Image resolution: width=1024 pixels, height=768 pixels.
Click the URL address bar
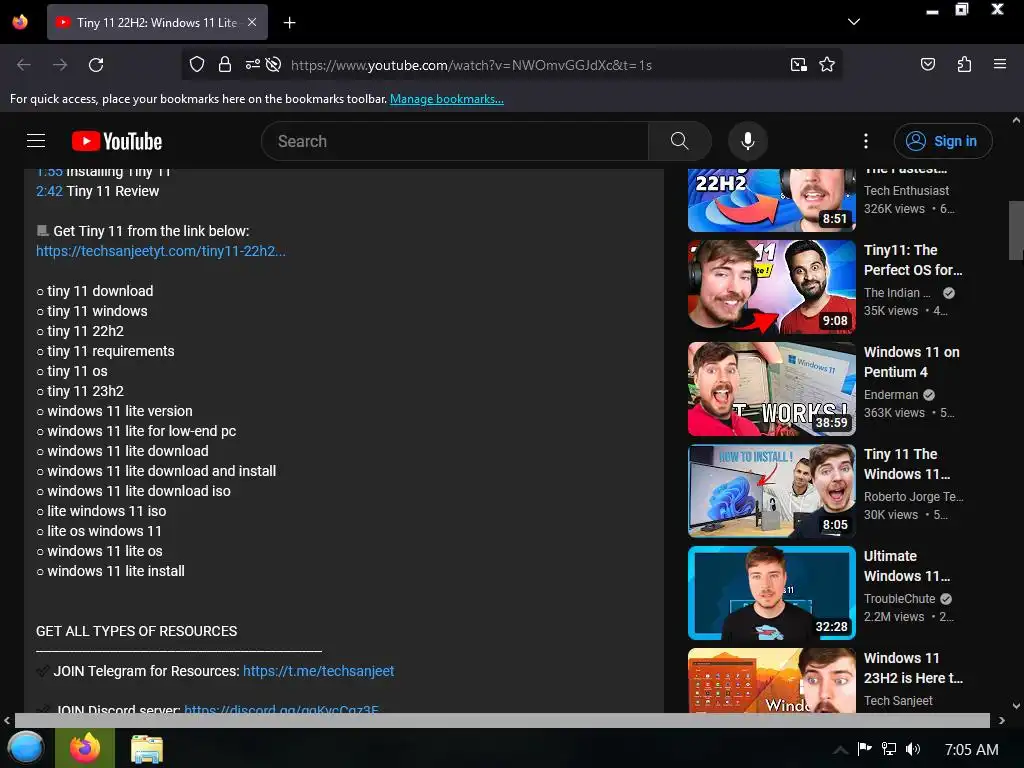point(471,65)
